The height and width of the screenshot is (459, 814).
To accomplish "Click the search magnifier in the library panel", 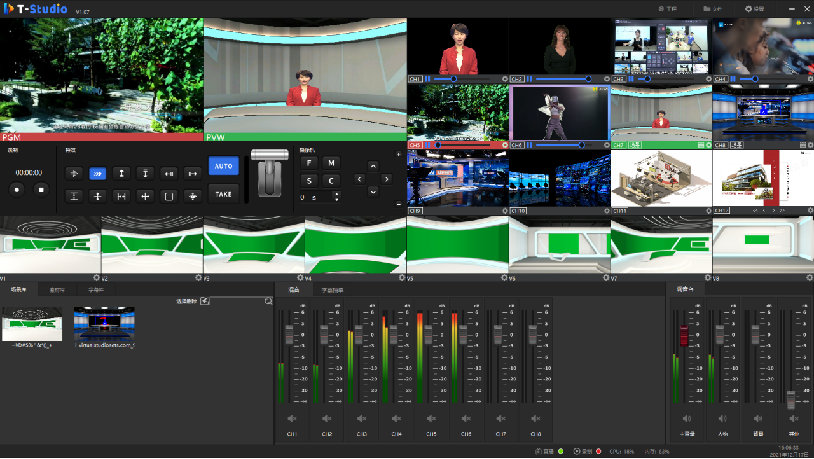I will (x=268, y=300).
